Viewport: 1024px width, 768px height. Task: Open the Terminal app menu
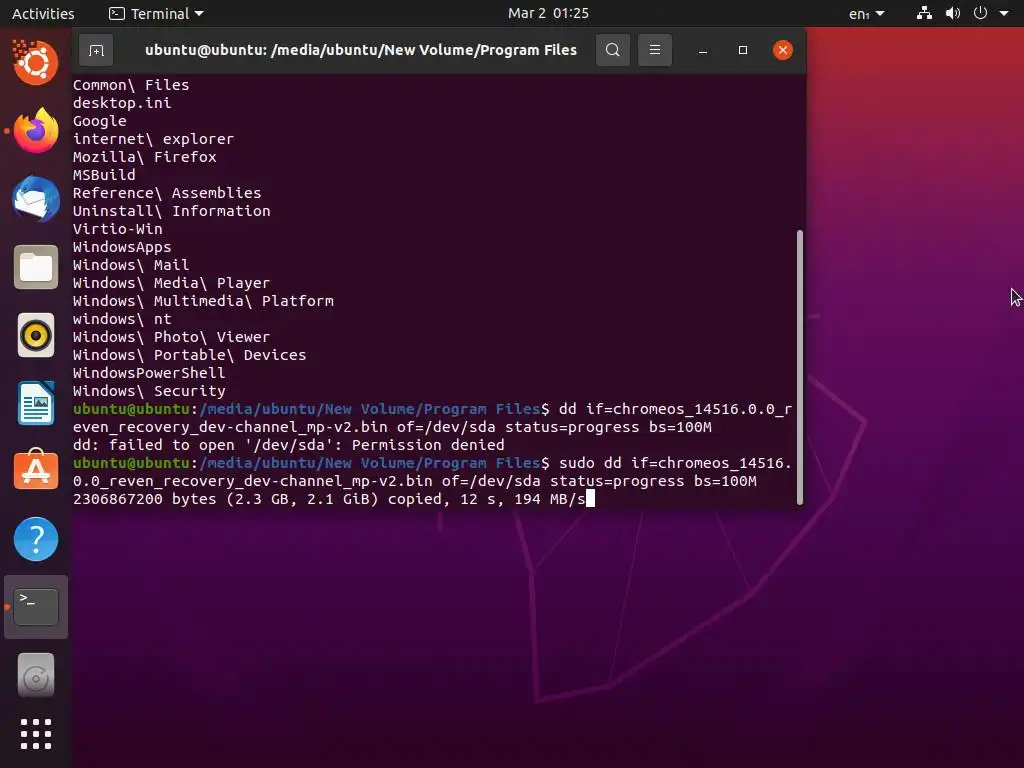click(x=156, y=13)
